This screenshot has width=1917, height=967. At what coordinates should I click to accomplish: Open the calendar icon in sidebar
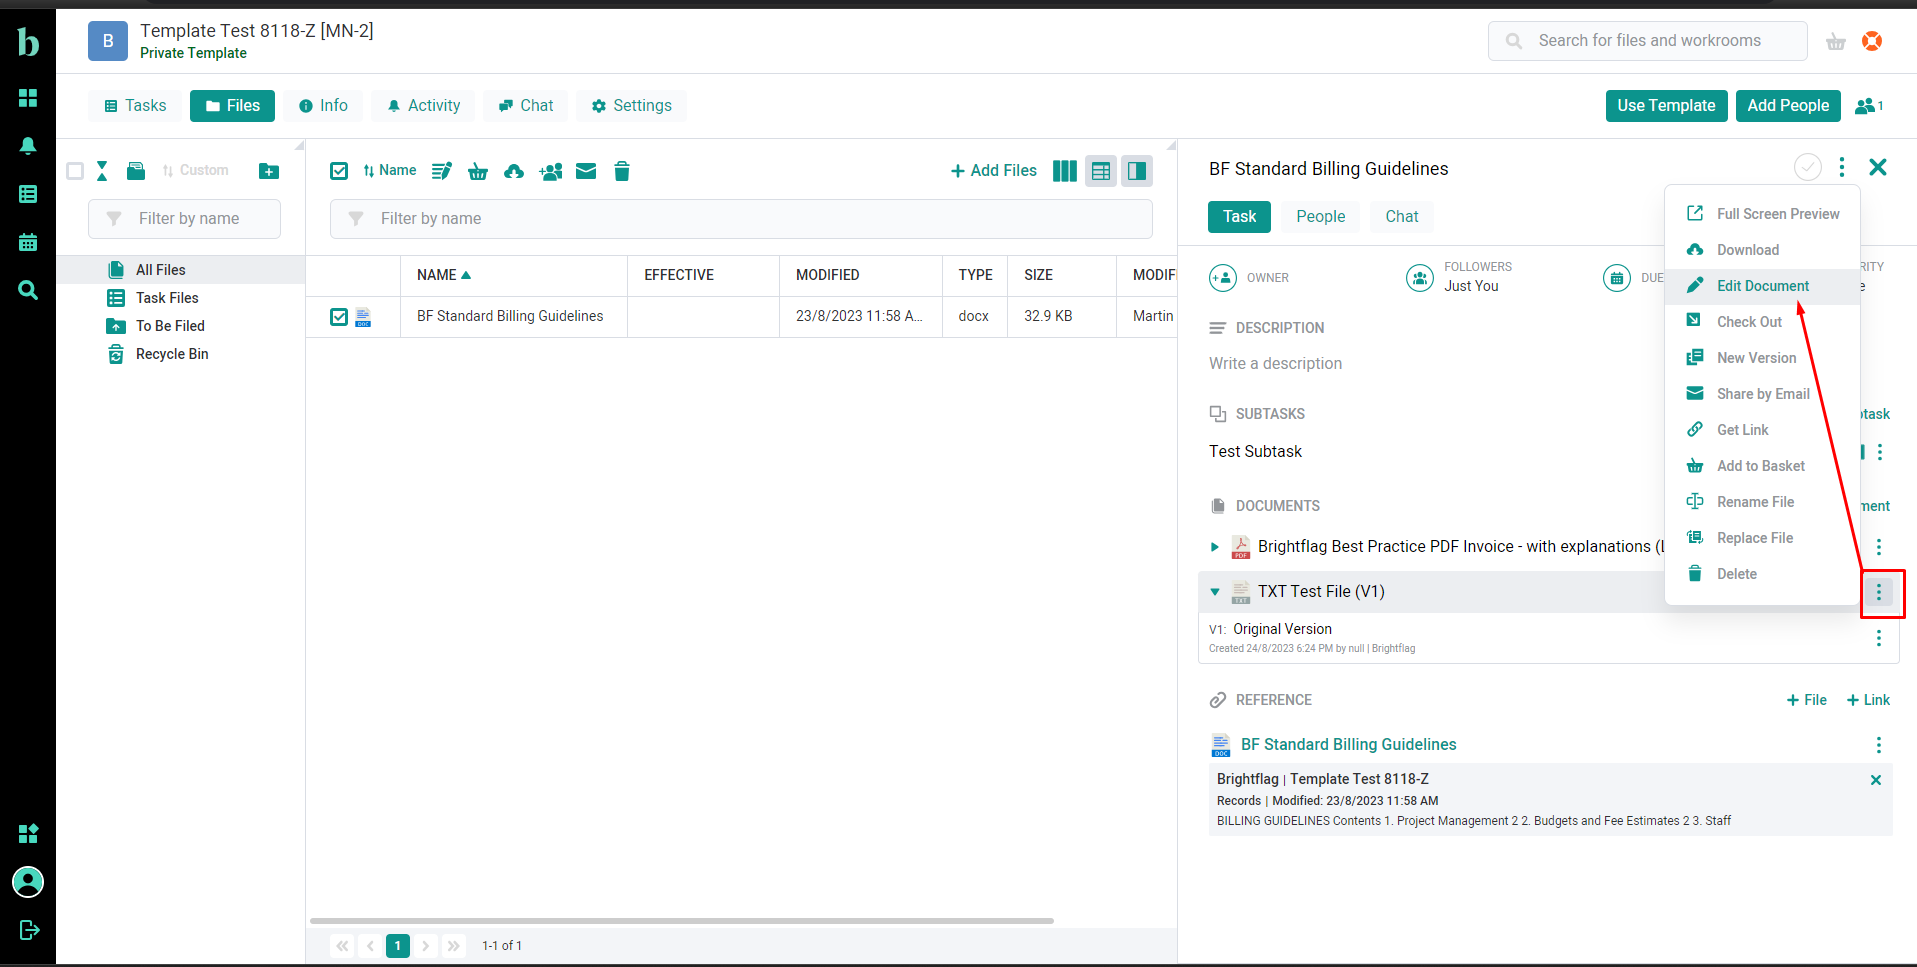28,242
